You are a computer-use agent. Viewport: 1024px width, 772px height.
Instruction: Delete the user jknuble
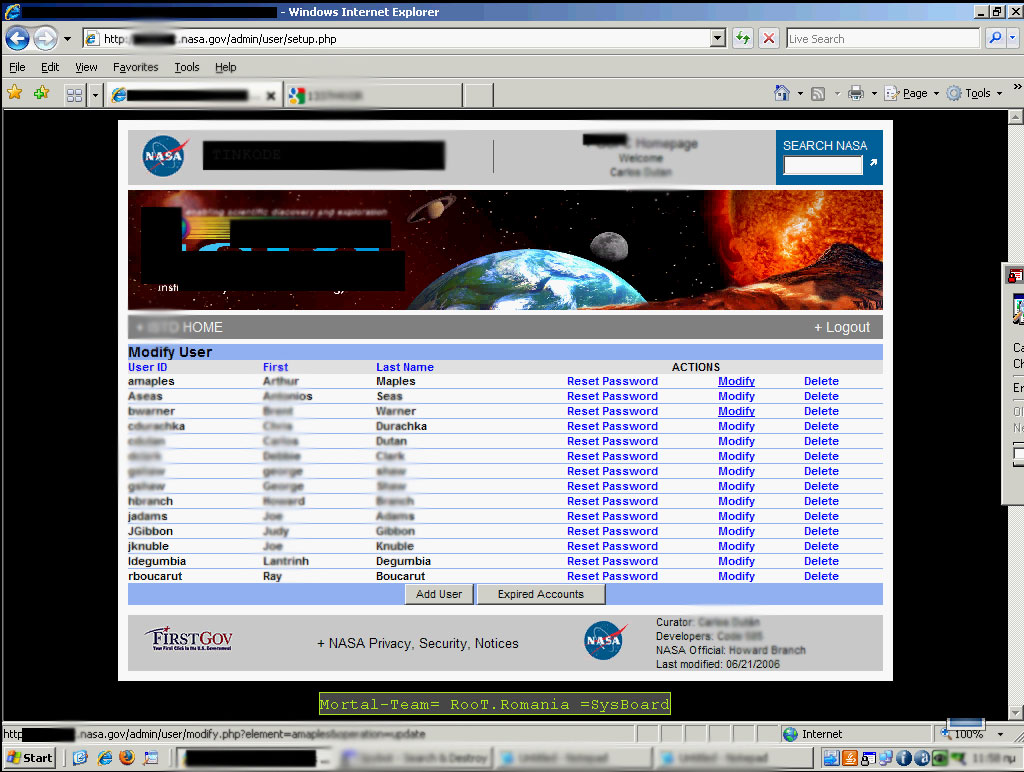(821, 547)
